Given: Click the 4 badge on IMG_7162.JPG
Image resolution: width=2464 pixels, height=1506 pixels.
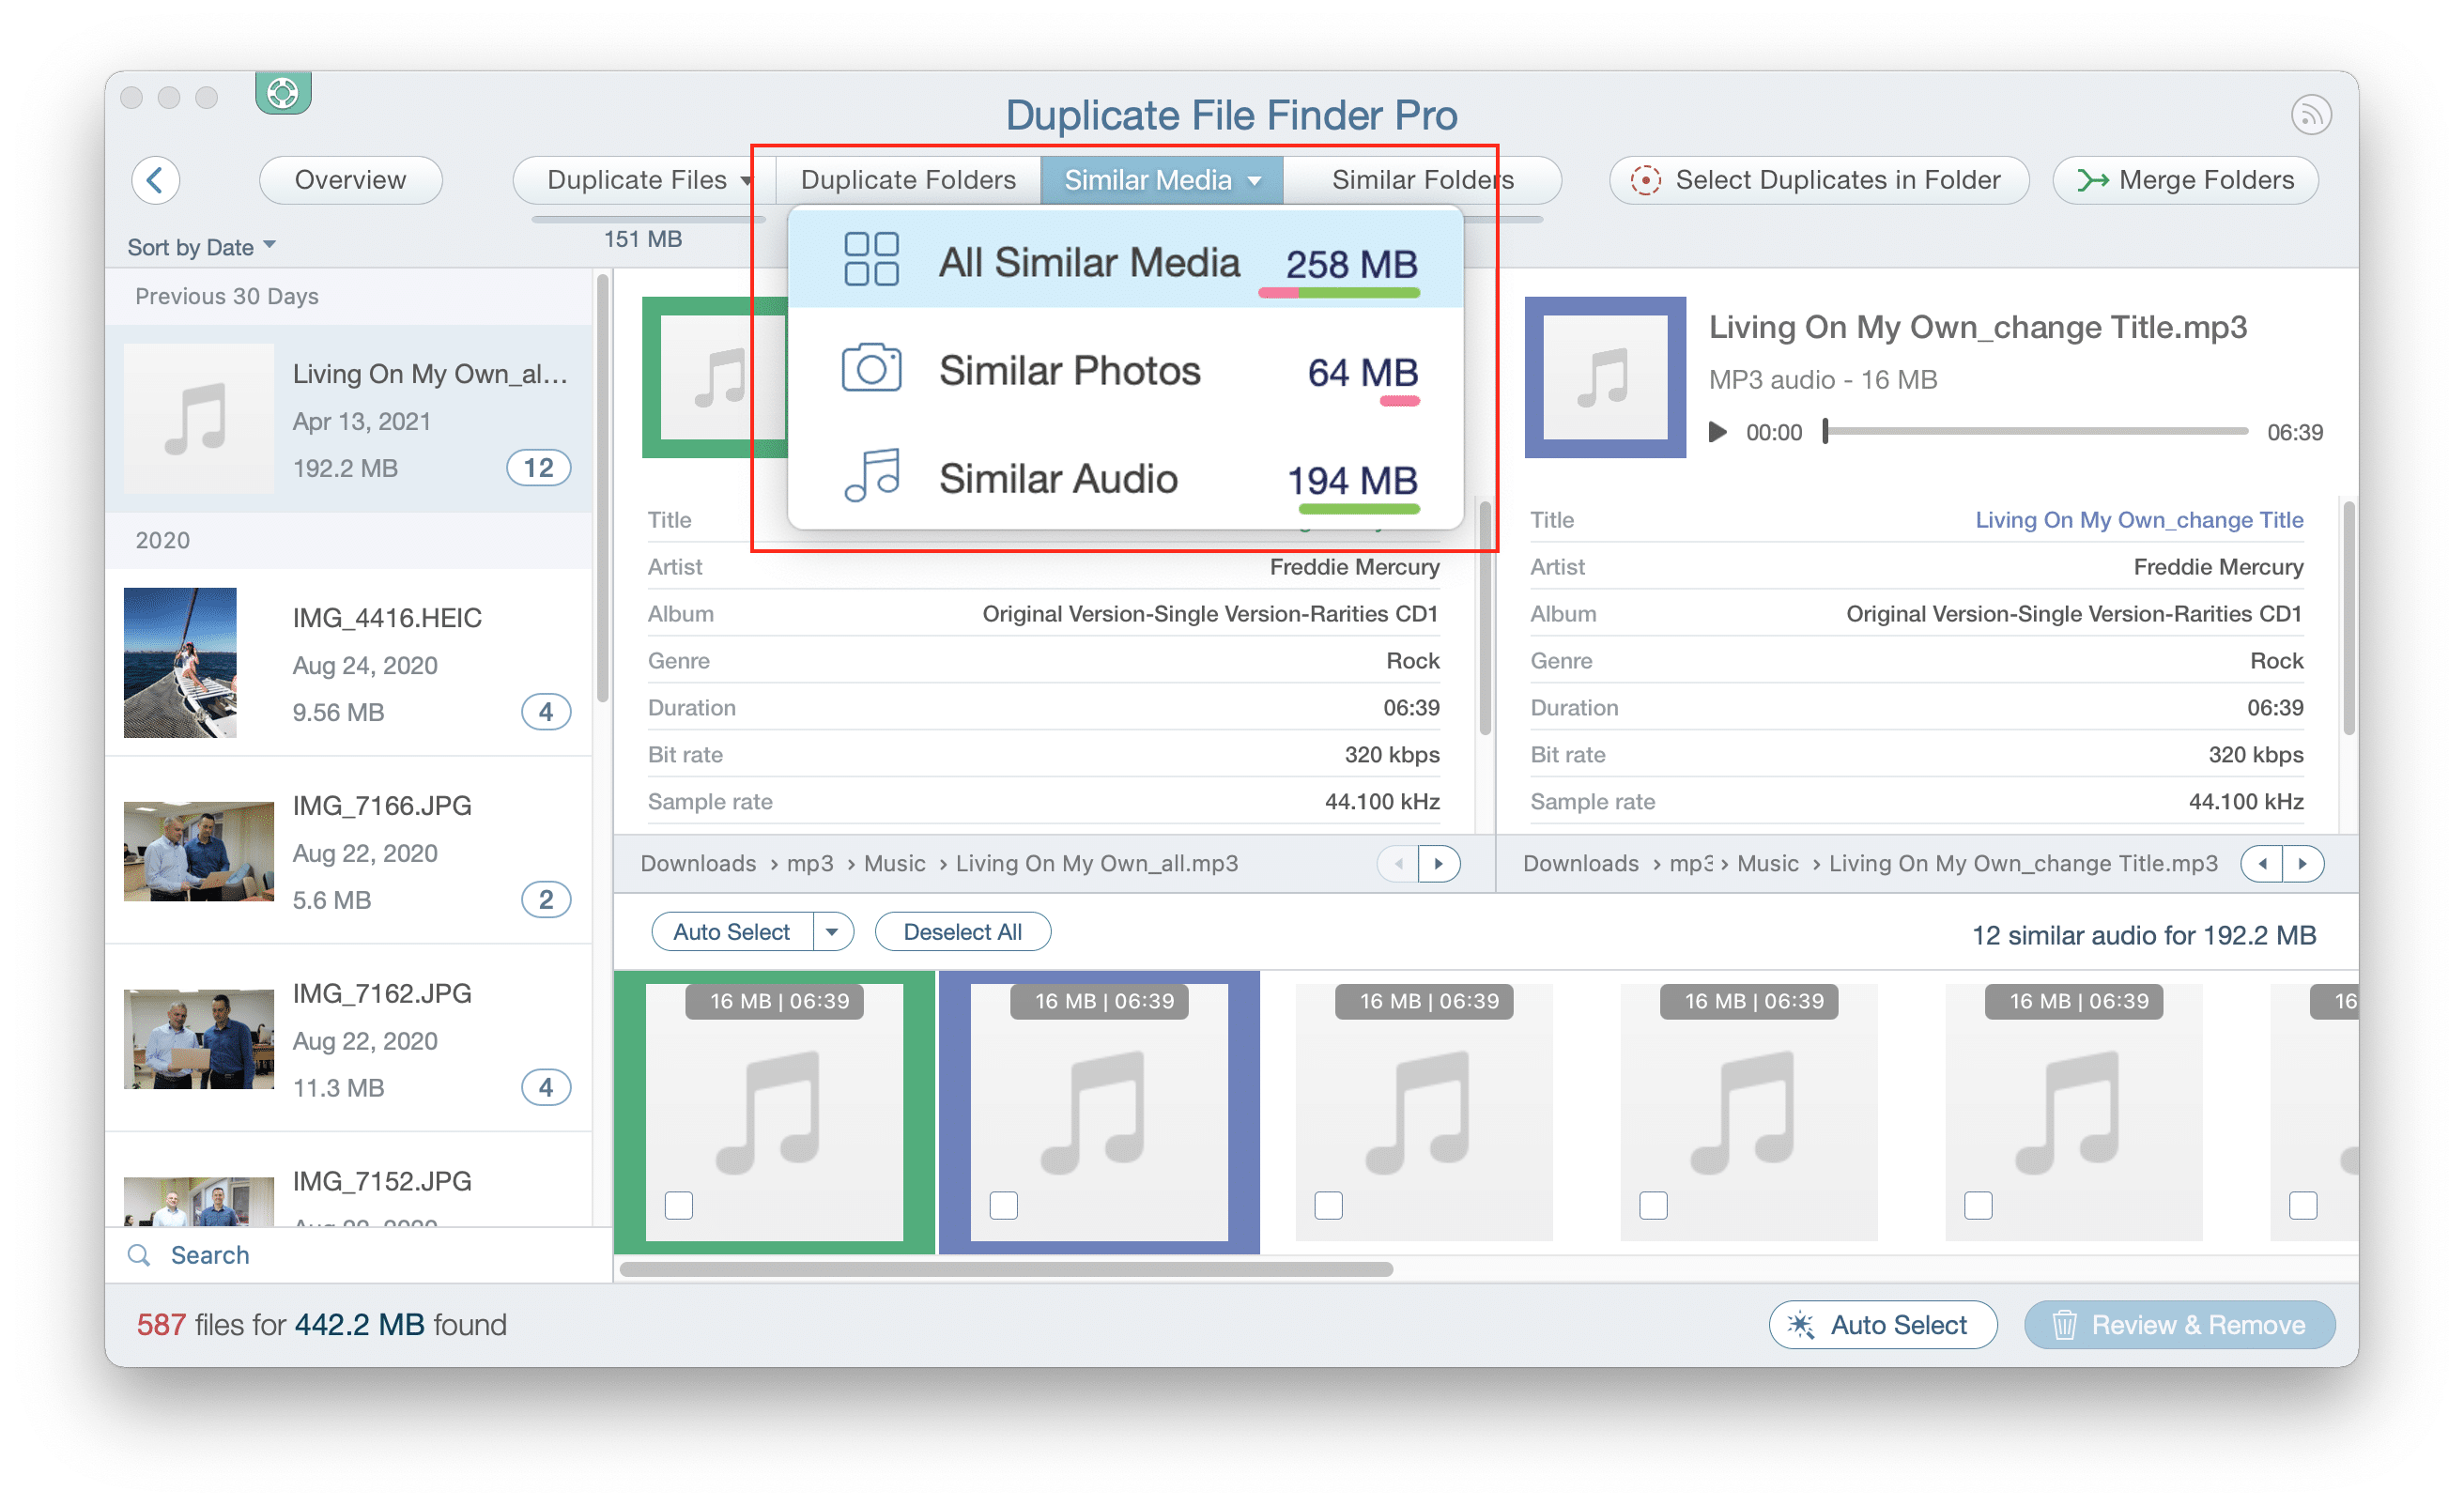Looking at the screenshot, I should pos(546,1088).
